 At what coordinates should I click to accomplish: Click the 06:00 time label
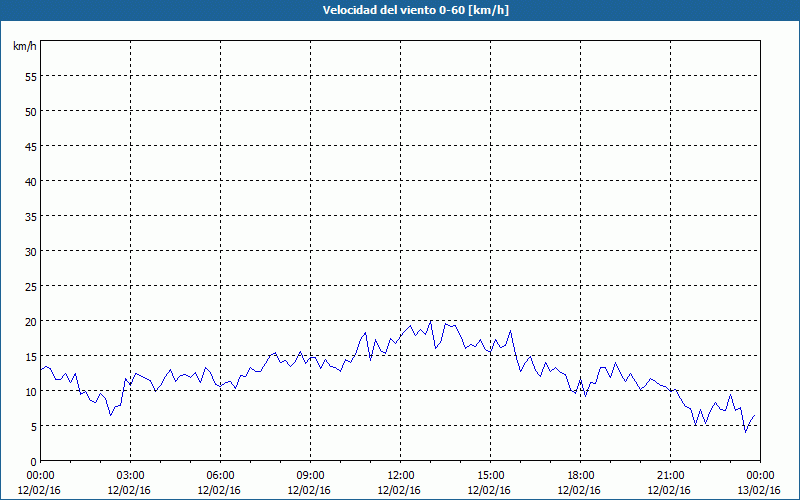220,476
